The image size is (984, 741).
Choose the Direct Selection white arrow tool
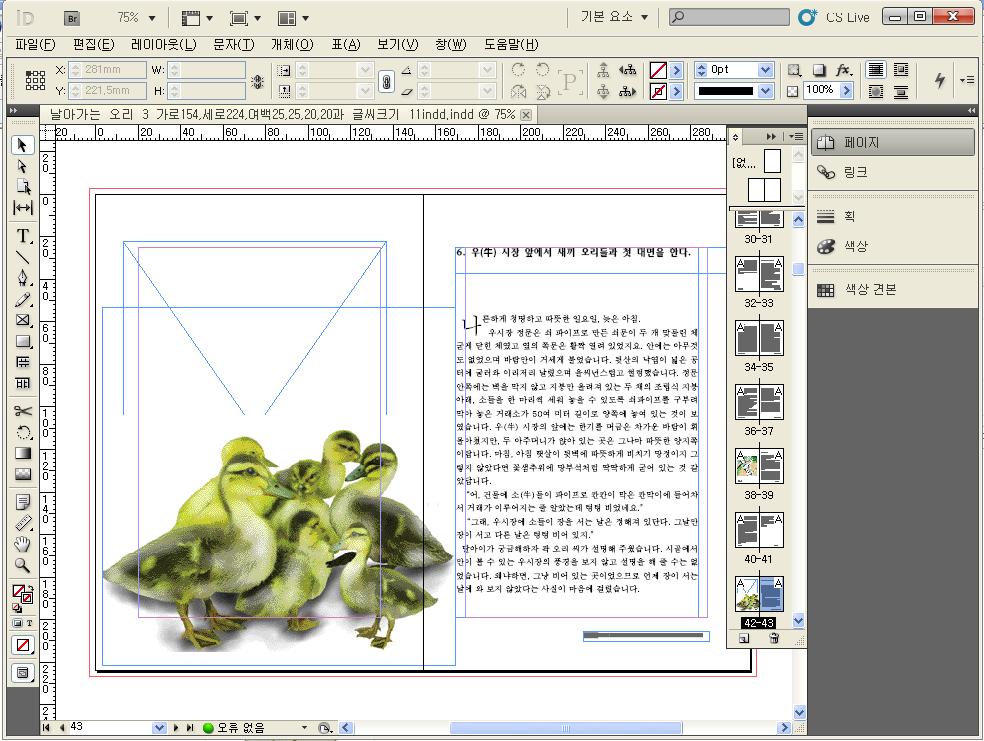click(23, 166)
